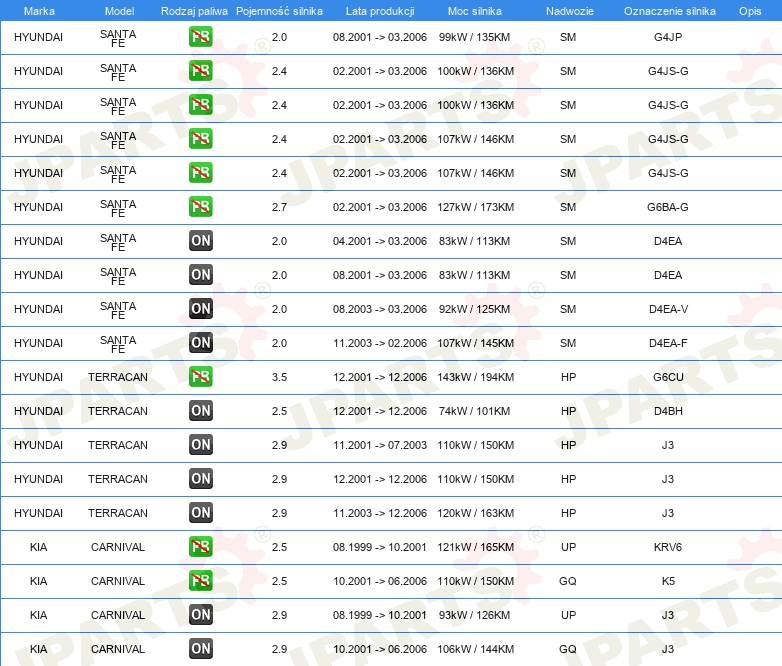Select the 92kW / 125KM power cell

pyautogui.click(x=474, y=309)
